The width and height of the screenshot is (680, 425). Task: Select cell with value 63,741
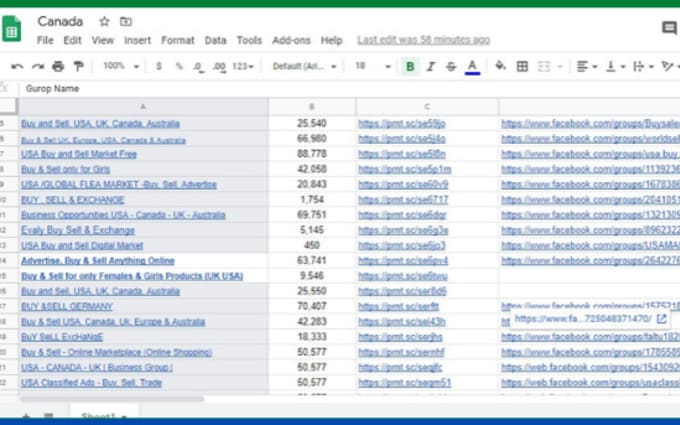[312, 261]
